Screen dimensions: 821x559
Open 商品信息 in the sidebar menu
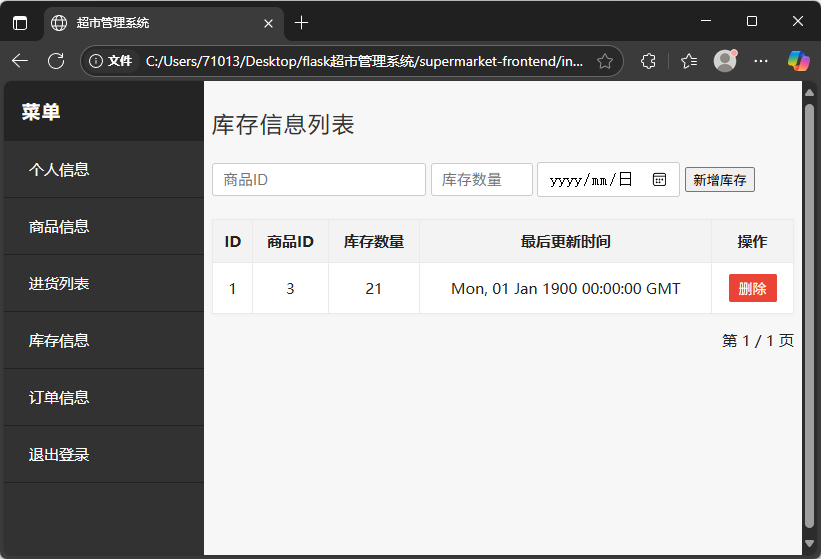click(104, 227)
